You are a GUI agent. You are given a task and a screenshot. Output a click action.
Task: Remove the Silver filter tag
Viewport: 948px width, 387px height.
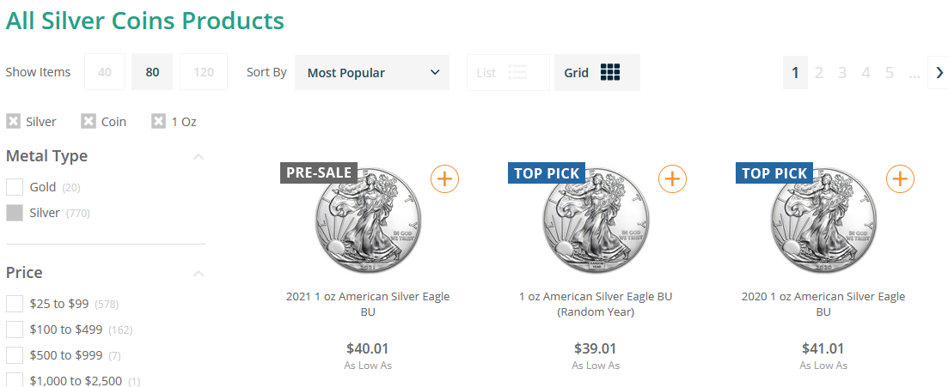[13, 122]
